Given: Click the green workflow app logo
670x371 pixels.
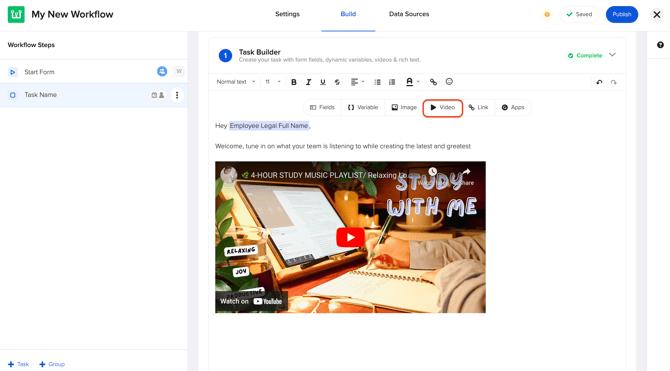Looking at the screenshot, I should coord(16,14).
